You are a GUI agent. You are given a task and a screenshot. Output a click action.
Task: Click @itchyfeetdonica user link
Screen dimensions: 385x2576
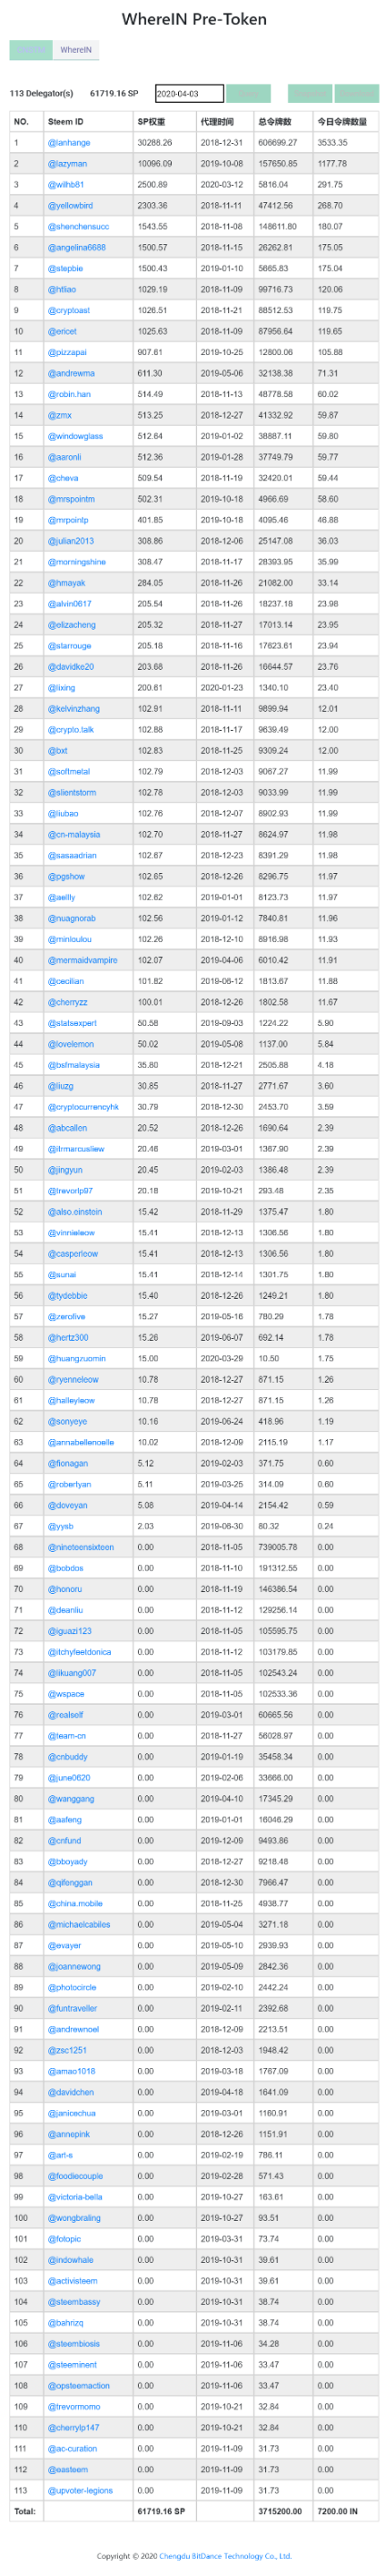(80, 1653)
